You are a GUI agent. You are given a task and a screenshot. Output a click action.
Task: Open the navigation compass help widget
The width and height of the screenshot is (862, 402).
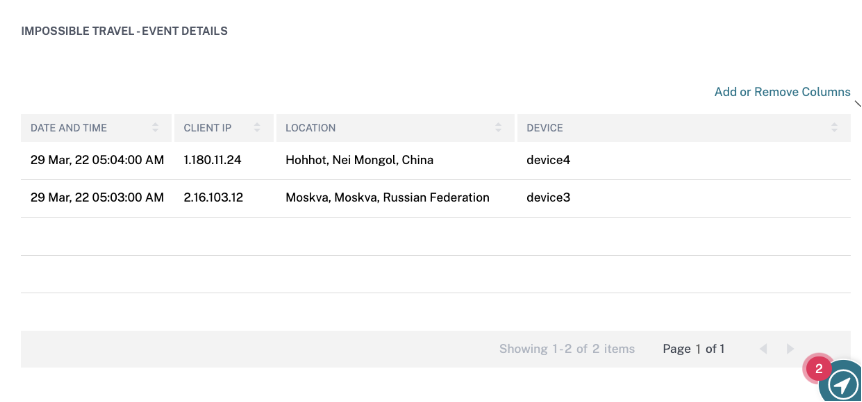click(x=842, y=383)
